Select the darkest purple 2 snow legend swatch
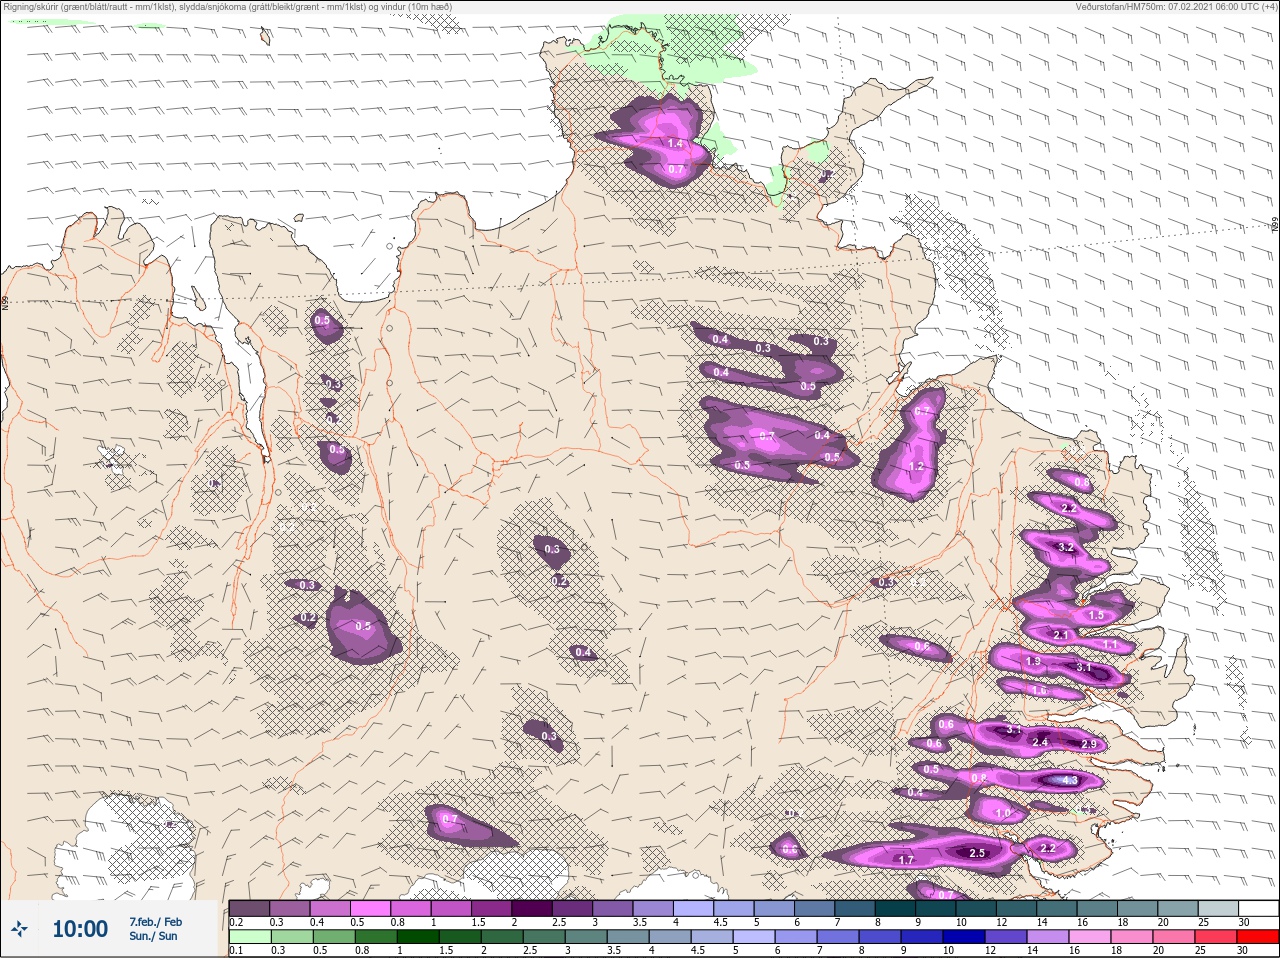Image resolution: width=1280 pixels, height=958 pixels. [532, 908]
